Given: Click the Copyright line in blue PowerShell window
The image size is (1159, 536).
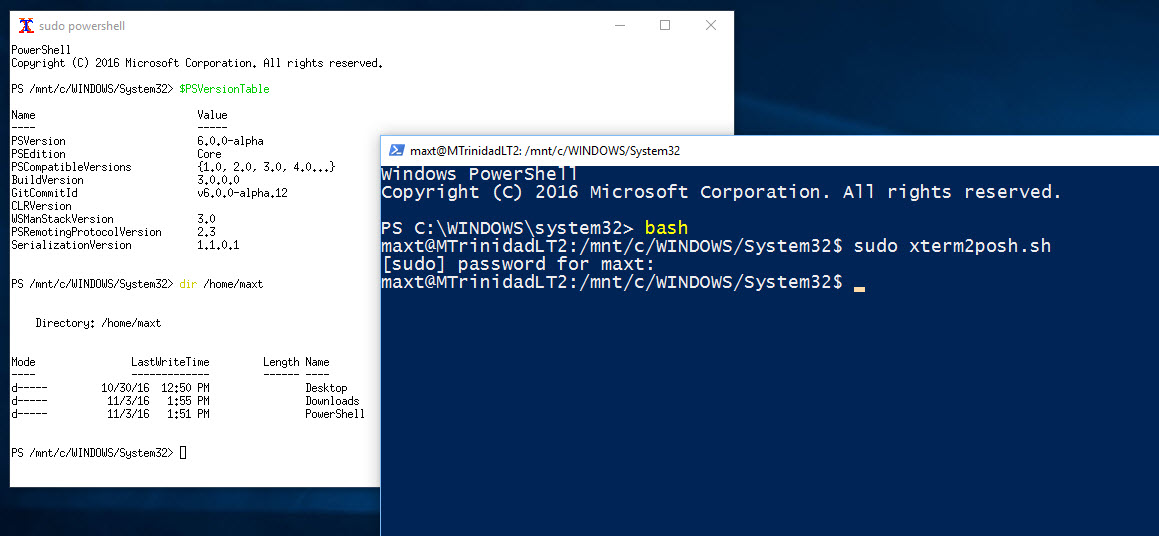Looking at the screenshot, I should pyautogui.click(x=721, y=192).
